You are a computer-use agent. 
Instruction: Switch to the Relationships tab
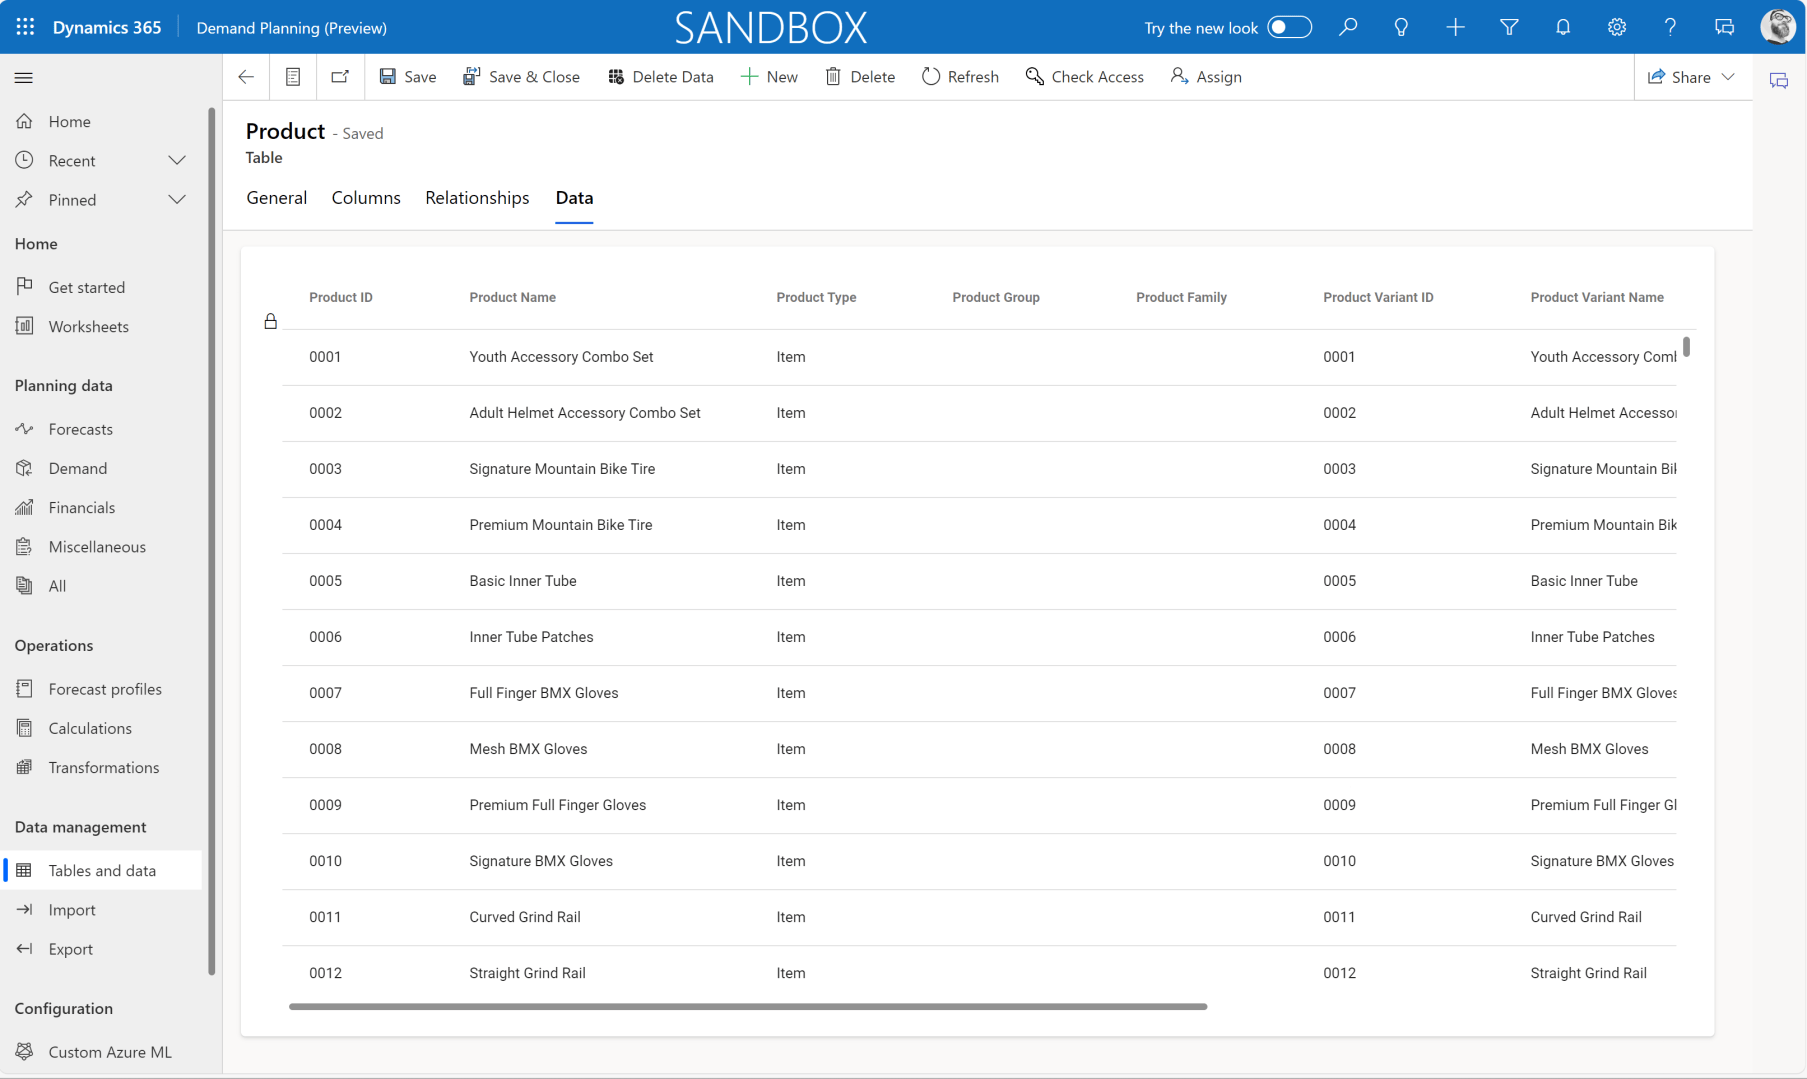(477, 198)
